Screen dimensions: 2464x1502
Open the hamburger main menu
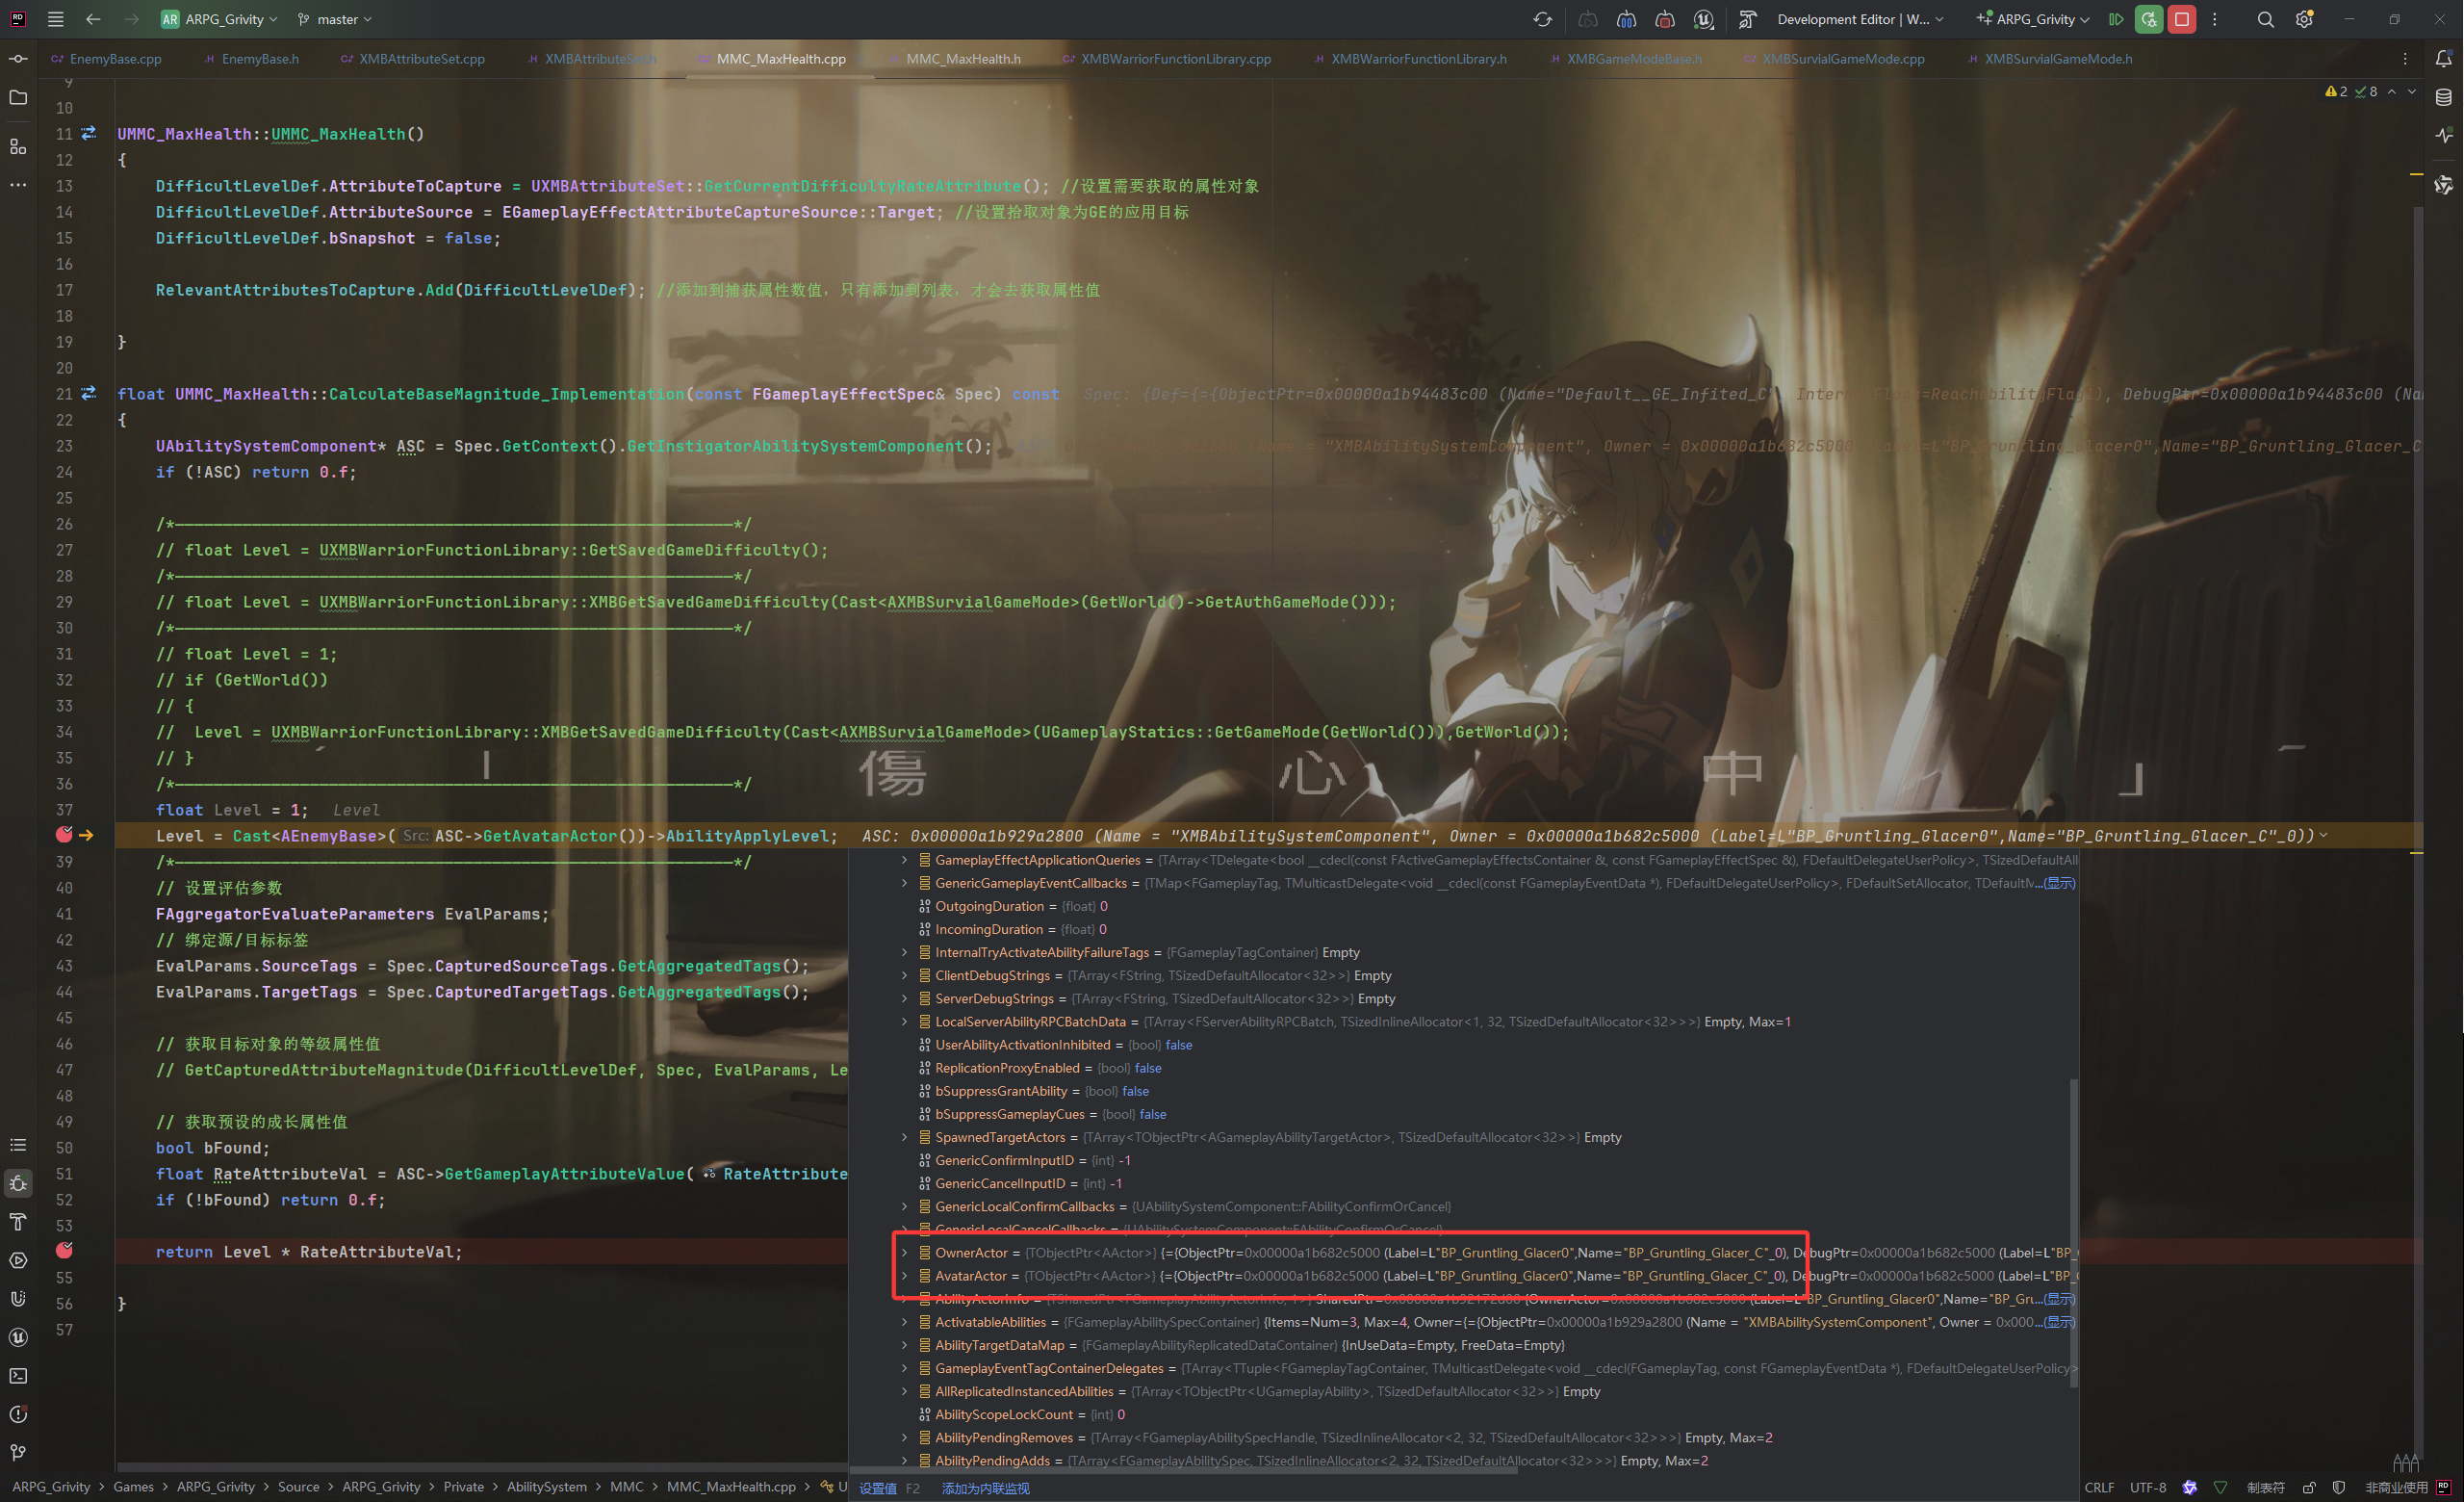click(55, 19)
